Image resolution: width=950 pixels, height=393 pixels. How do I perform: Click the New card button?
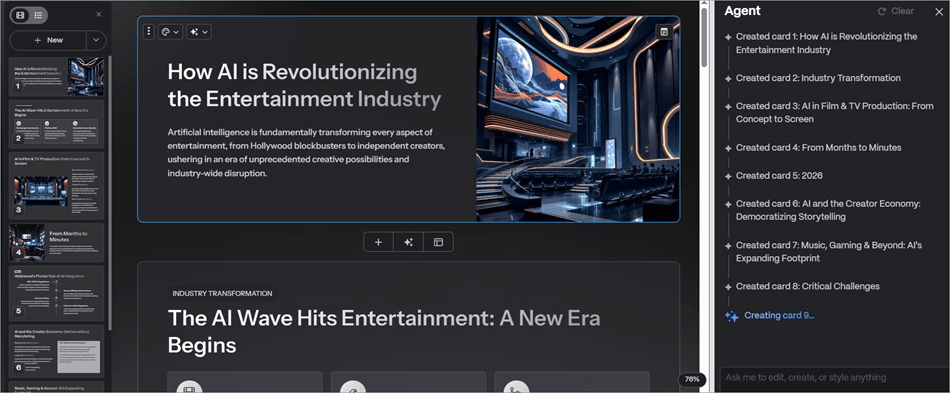pos(48,40)
